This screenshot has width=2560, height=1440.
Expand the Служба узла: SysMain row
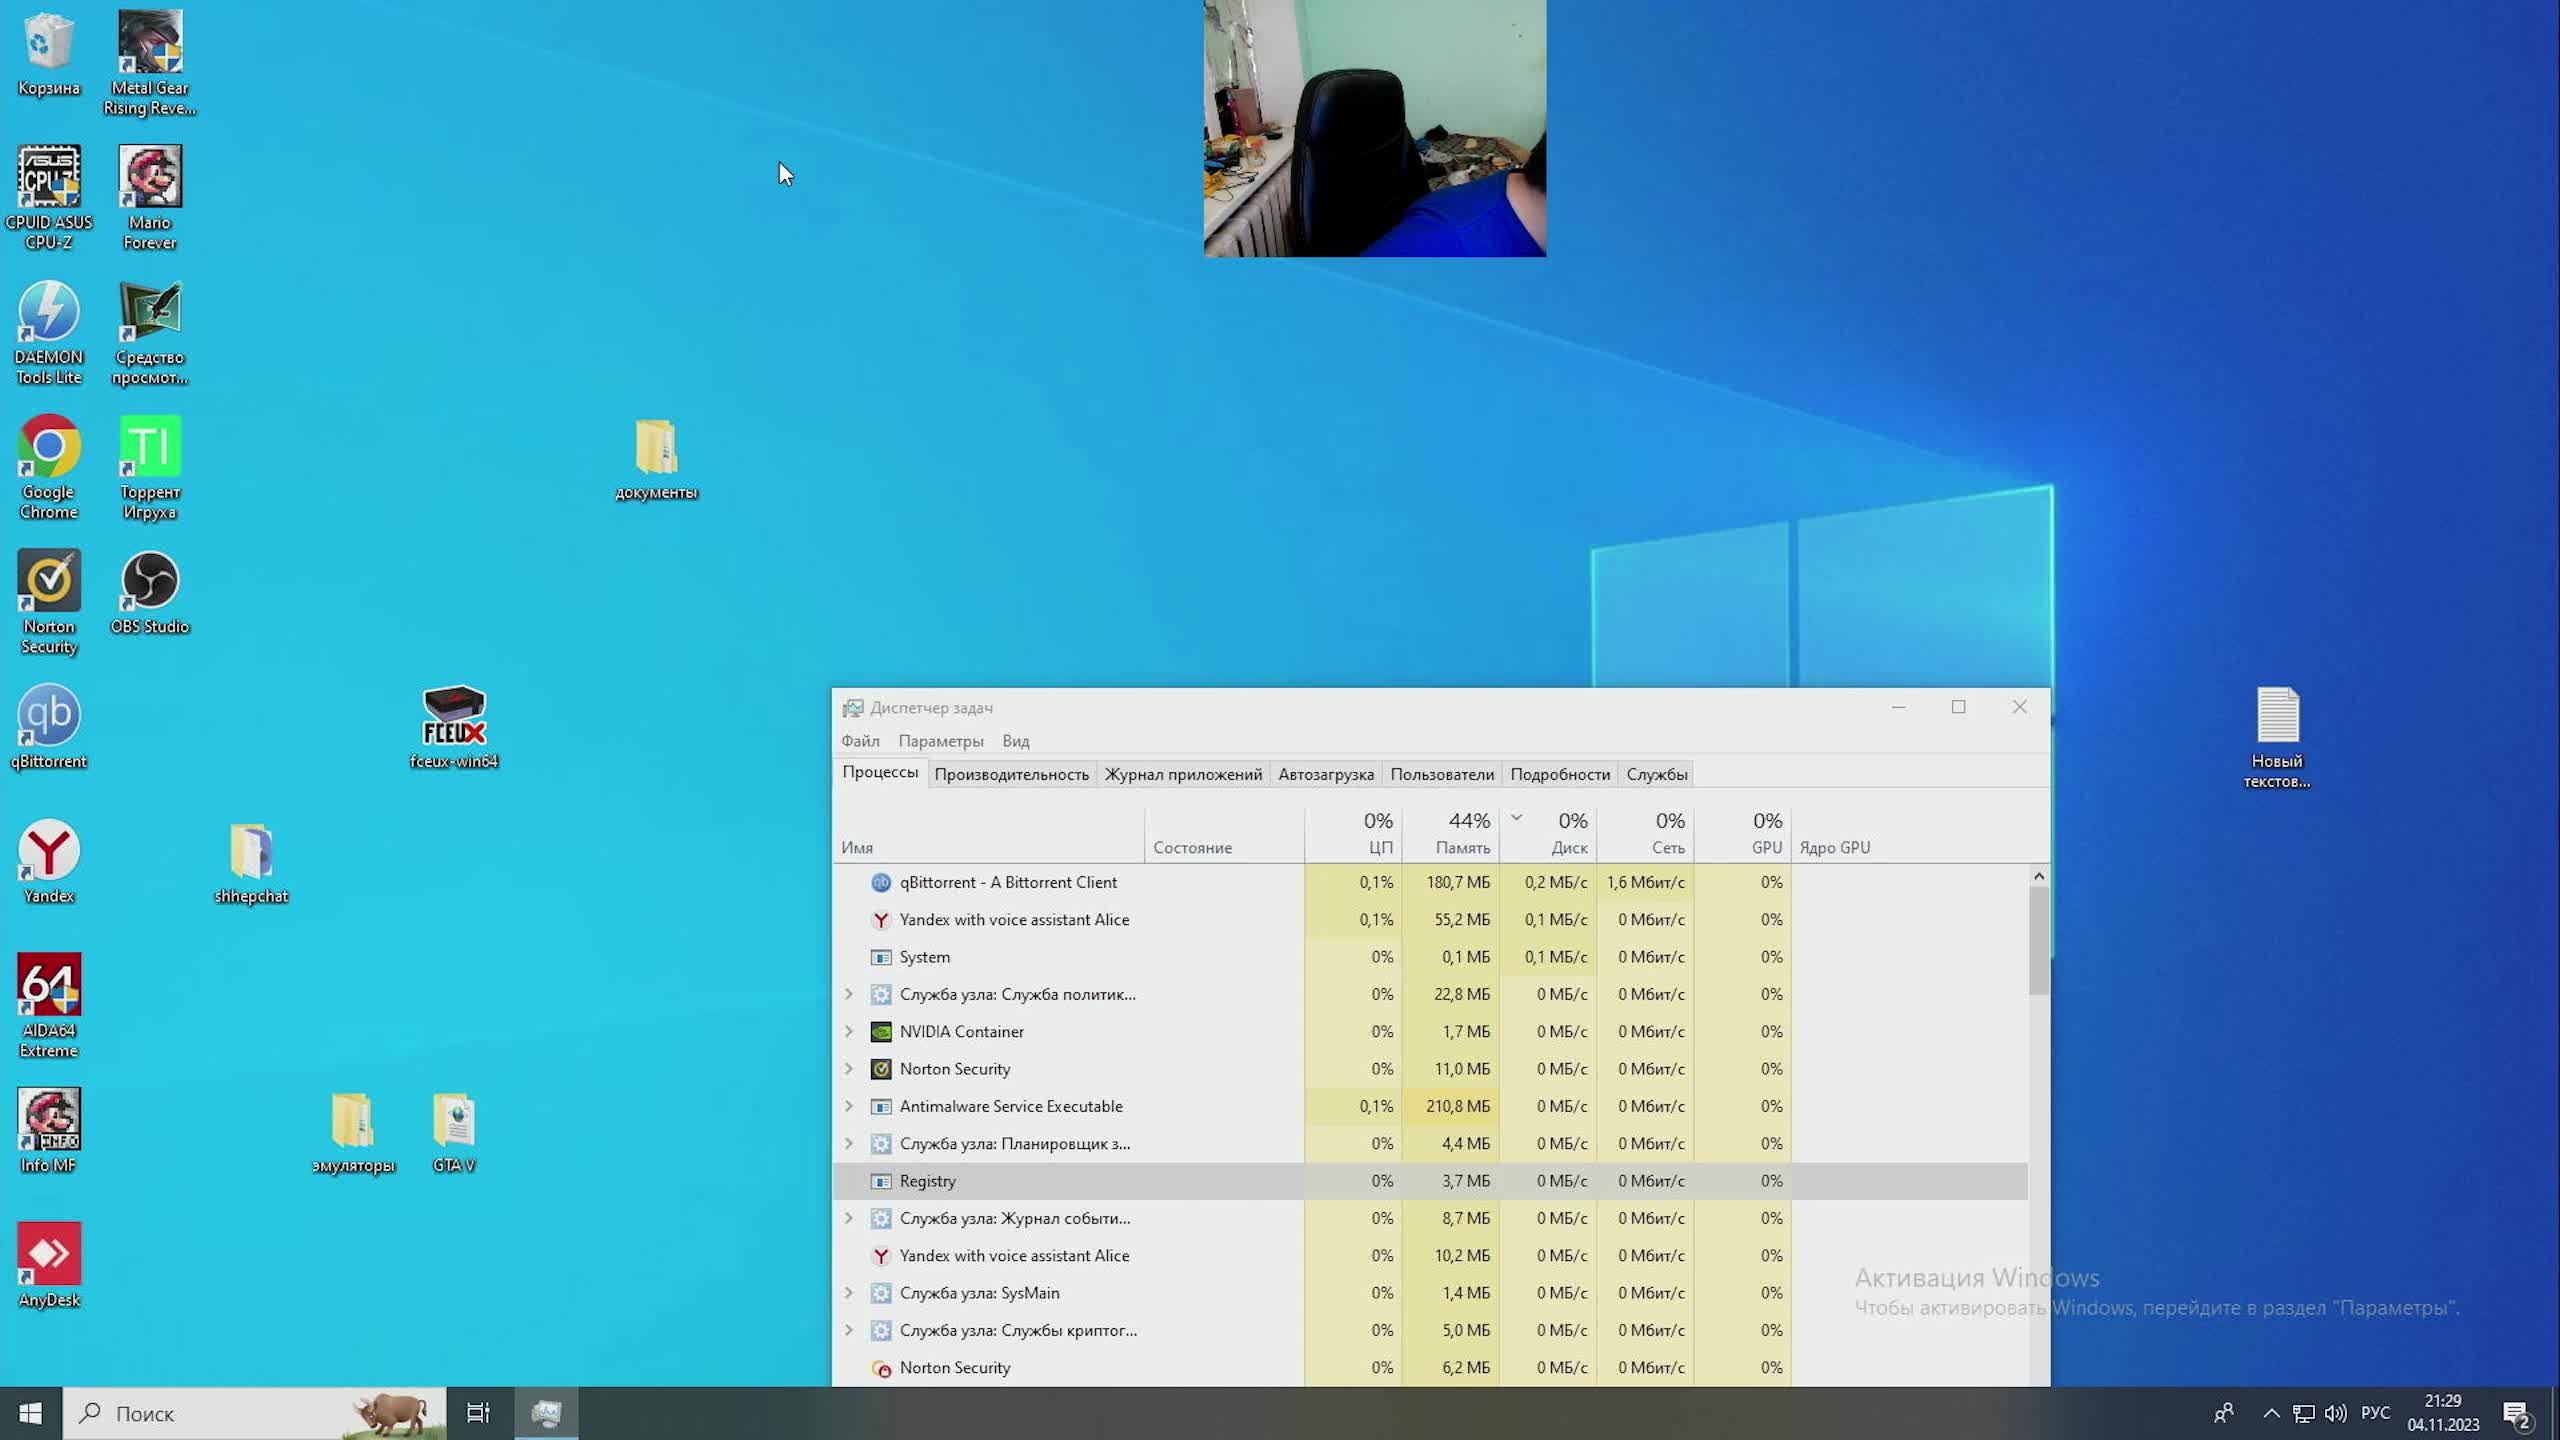coord(849,1293)
